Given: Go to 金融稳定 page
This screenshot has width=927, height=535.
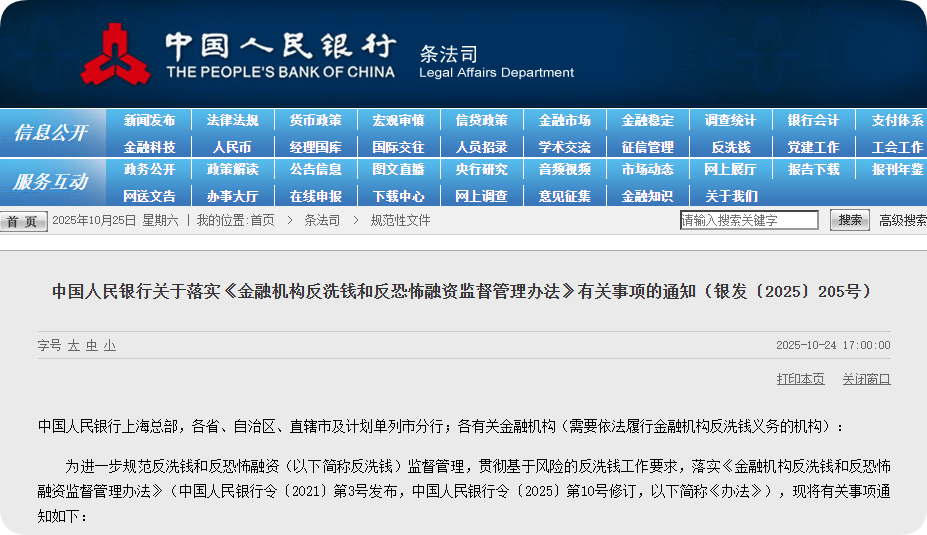Looking at the screenshot, I should pyautogui.click(x=647, y=120).
